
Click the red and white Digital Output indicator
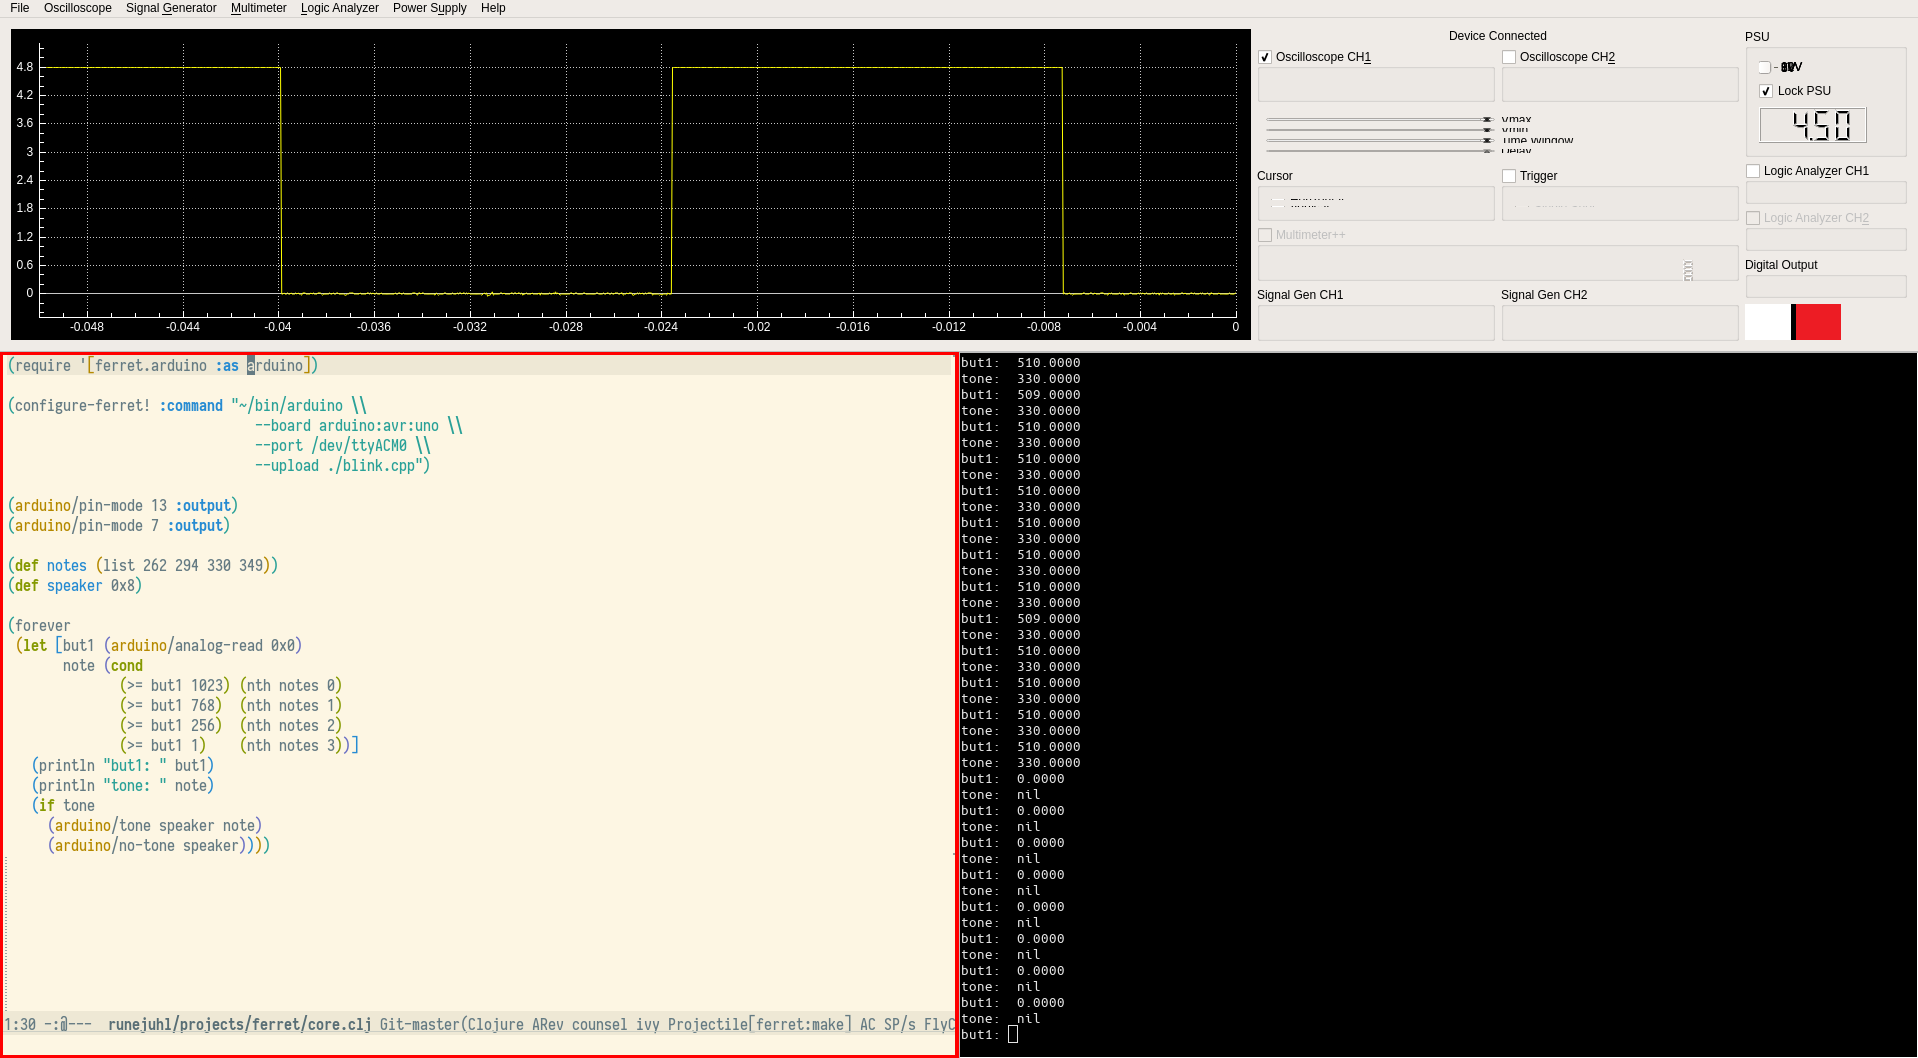click(1793, 322)
